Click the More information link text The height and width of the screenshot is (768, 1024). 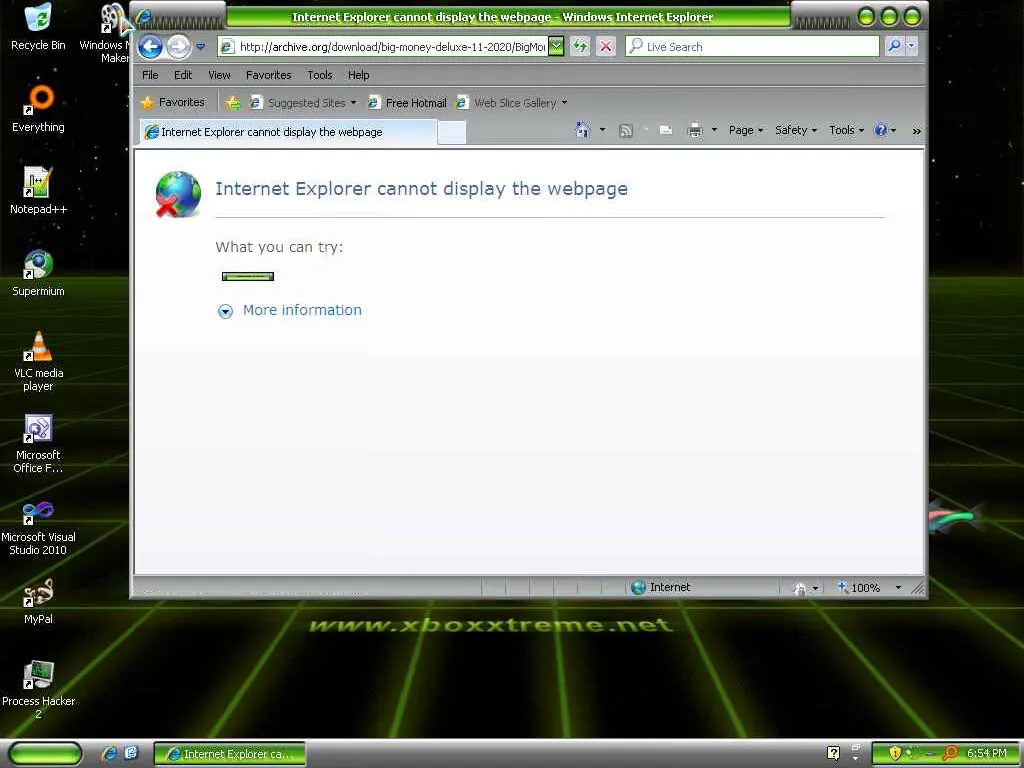click(x=302, y=310)
